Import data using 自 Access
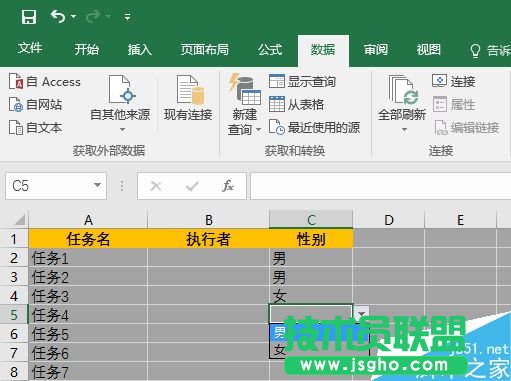Screen dimensions: 511x381 [45, 82]
